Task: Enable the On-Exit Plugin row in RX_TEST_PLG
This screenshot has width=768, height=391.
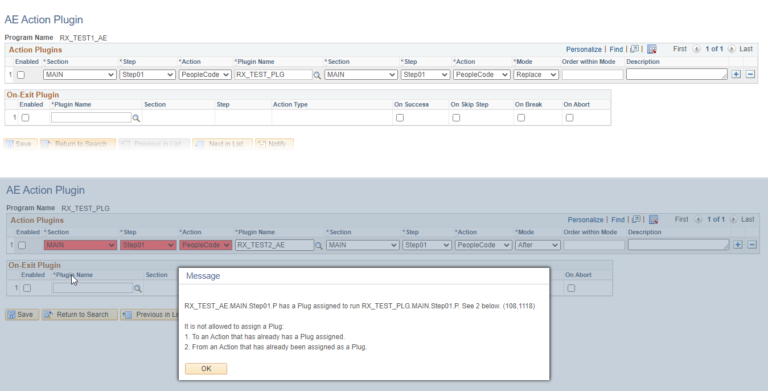Action: coord(27,289)
